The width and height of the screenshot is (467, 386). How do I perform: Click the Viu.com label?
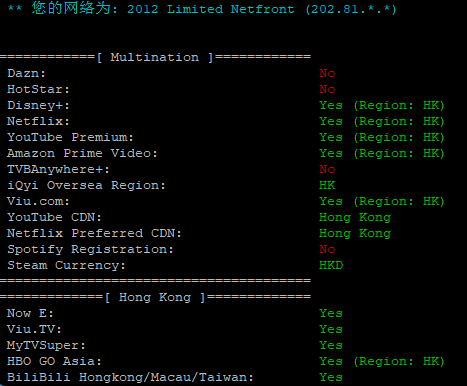[38, 201]
